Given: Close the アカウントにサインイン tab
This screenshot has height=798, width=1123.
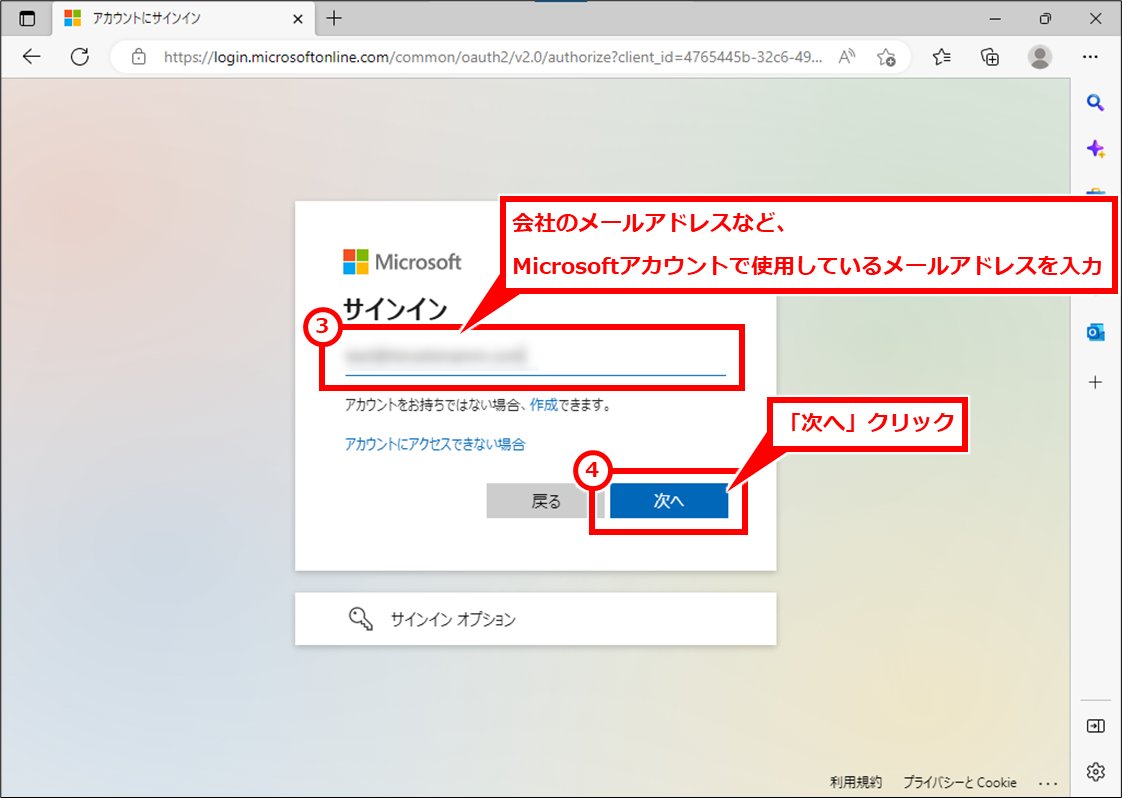Looking at the screenshot, I should 298,19.
